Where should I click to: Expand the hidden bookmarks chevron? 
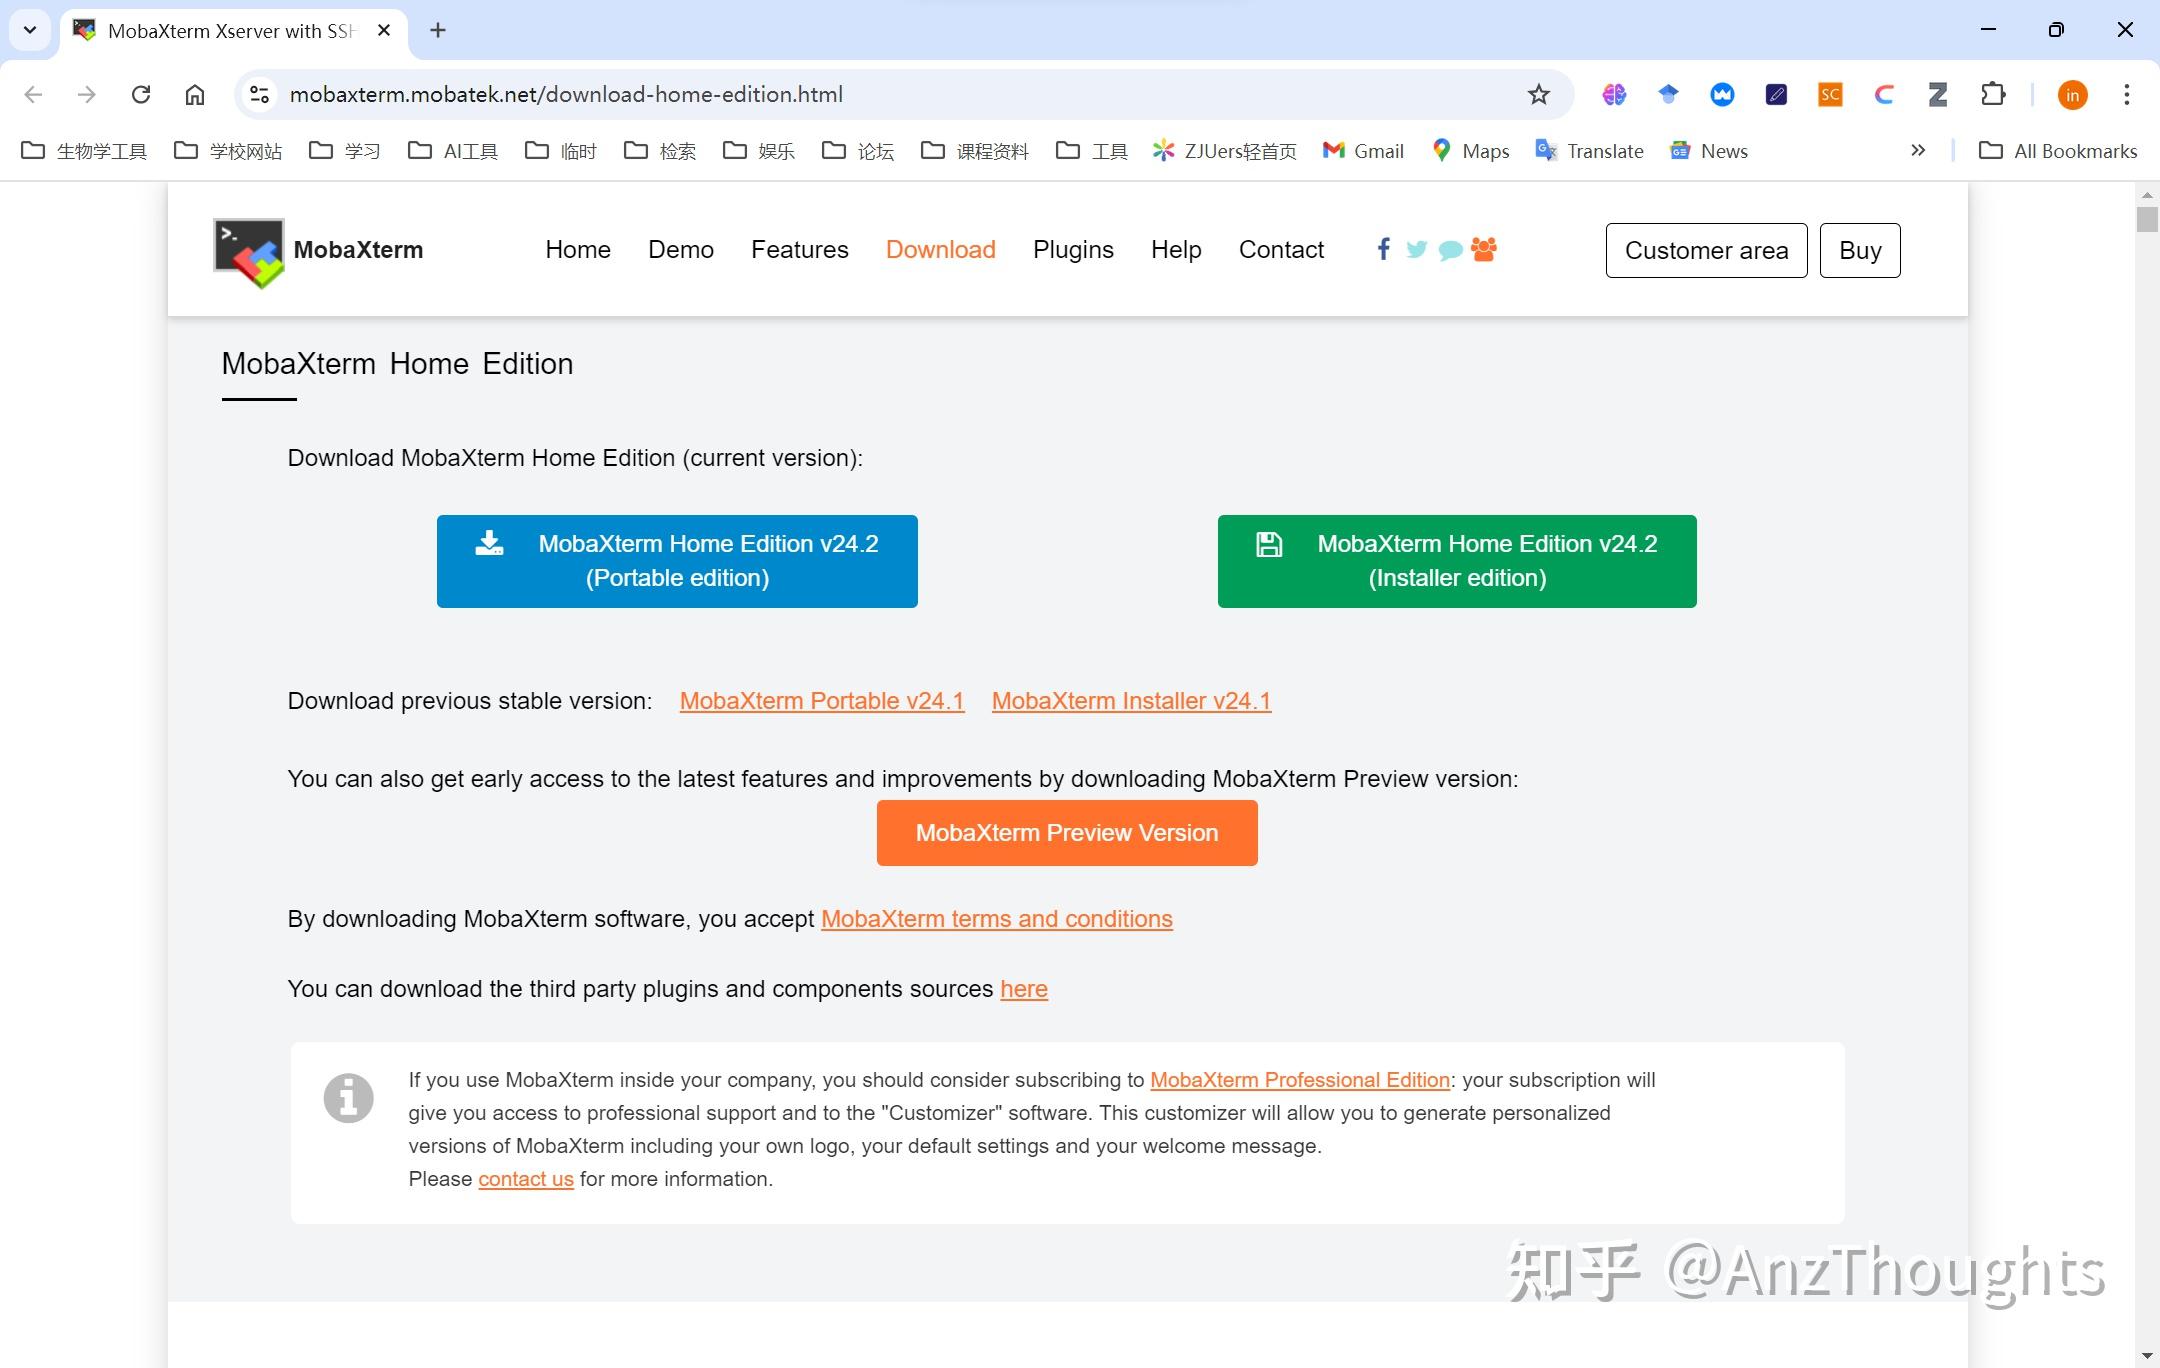tap(1918, 151)
